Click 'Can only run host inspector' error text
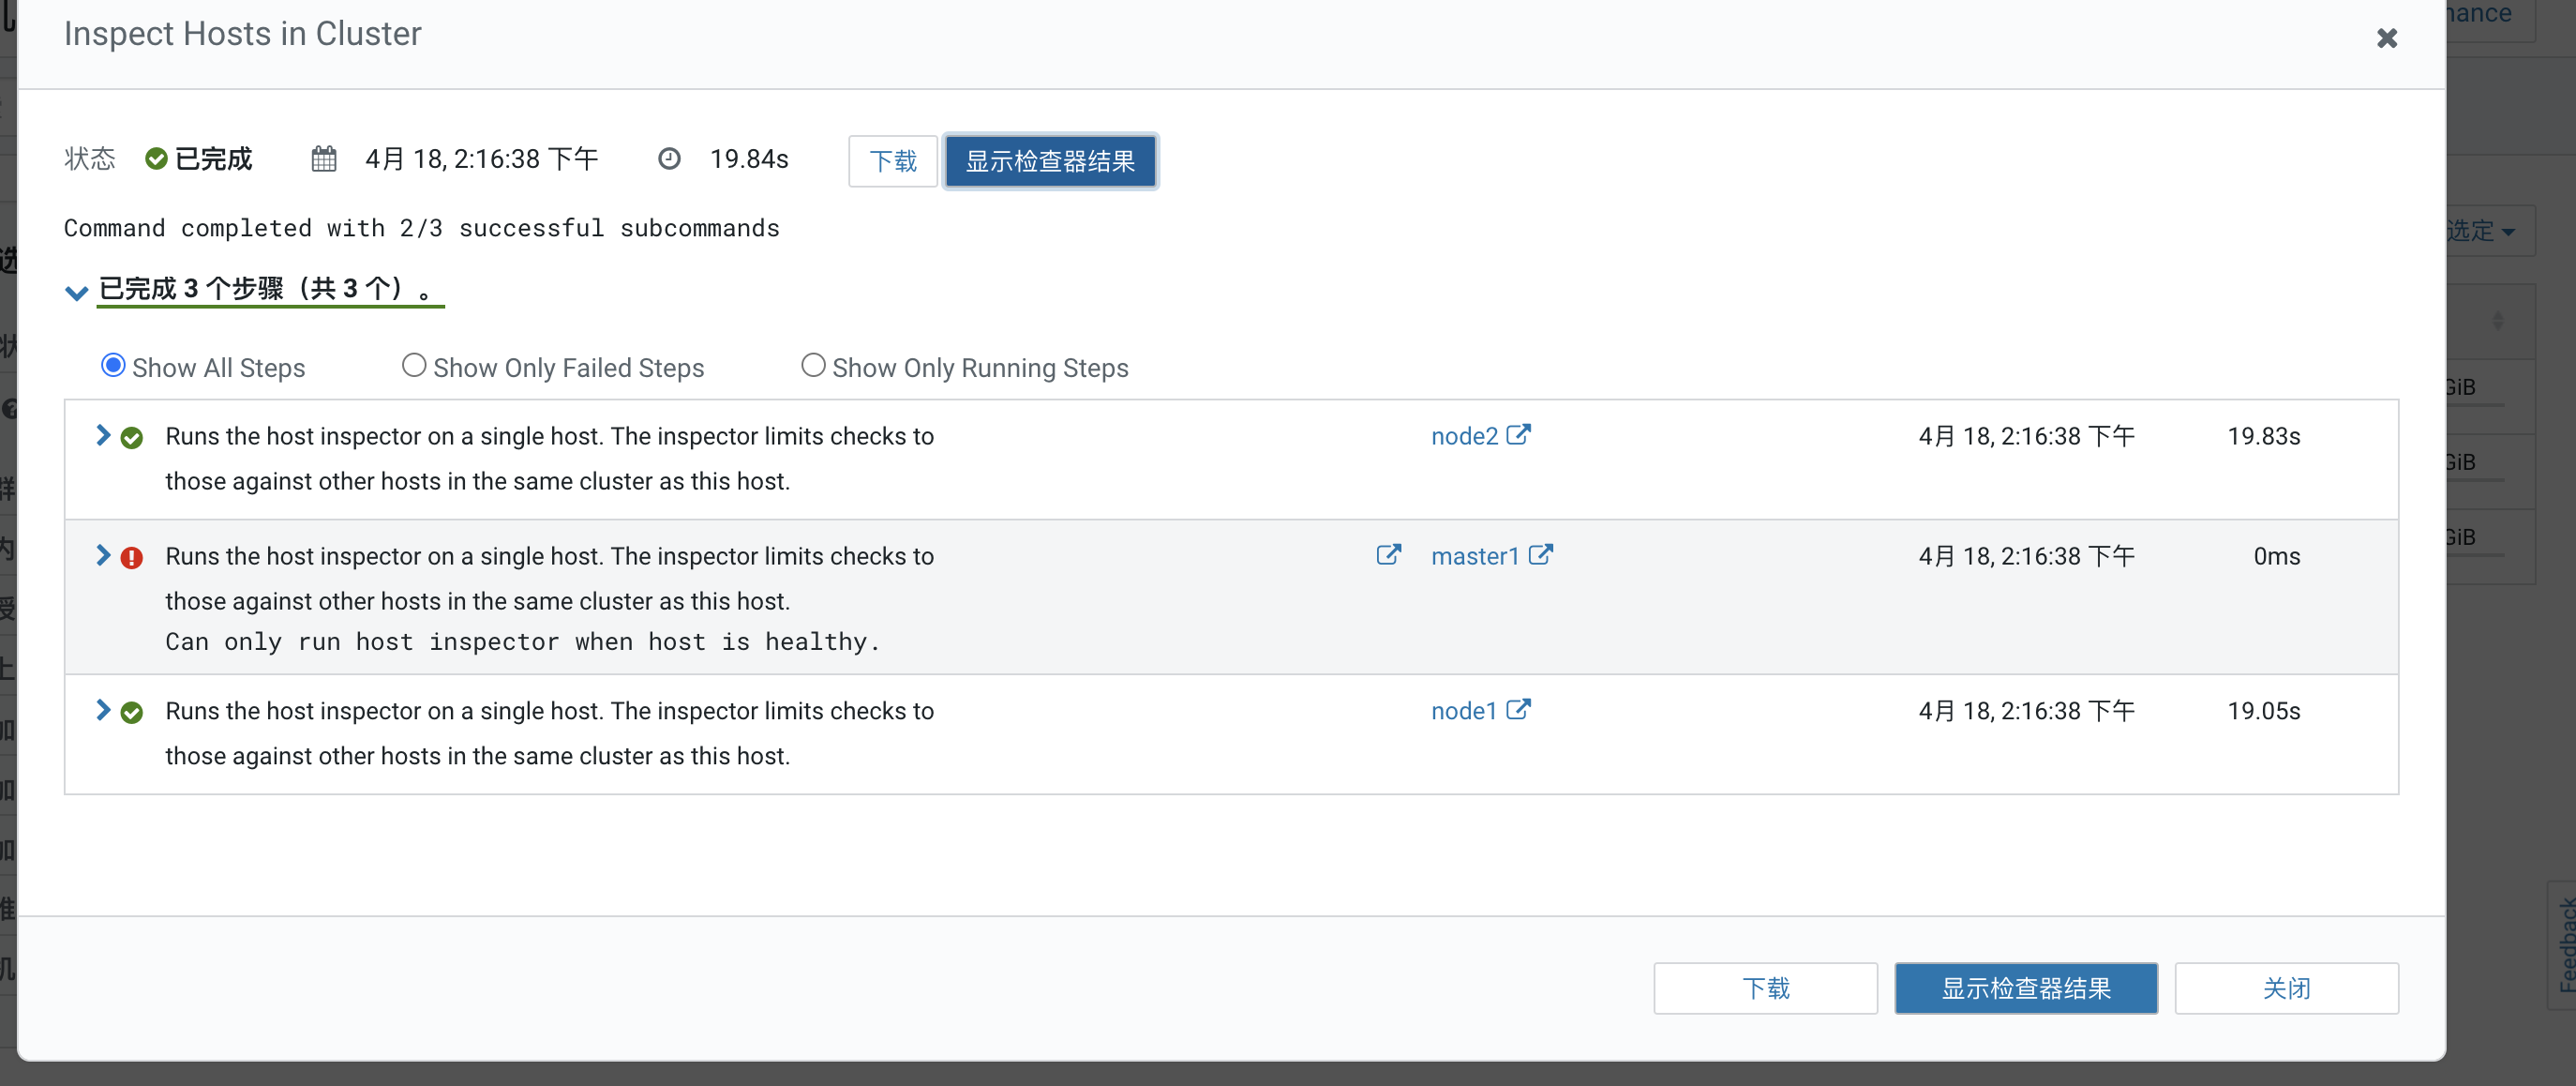This screenshot has width=2576, height=1086. 522,642
